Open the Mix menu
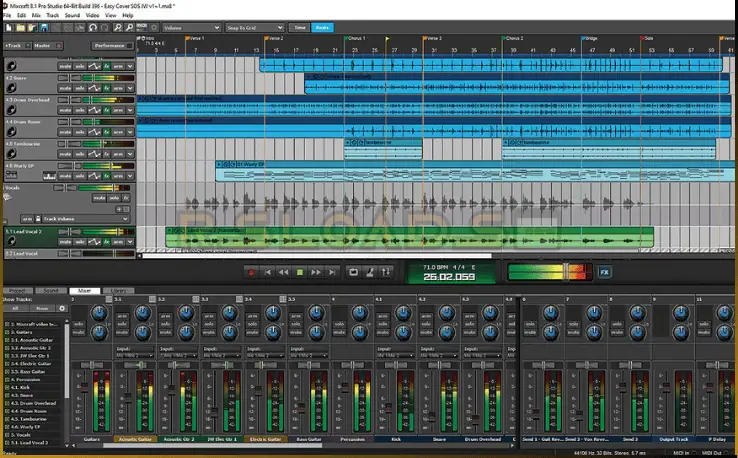Image resolution: width=738 pixels, height=458 pixels. coord(36,16)
